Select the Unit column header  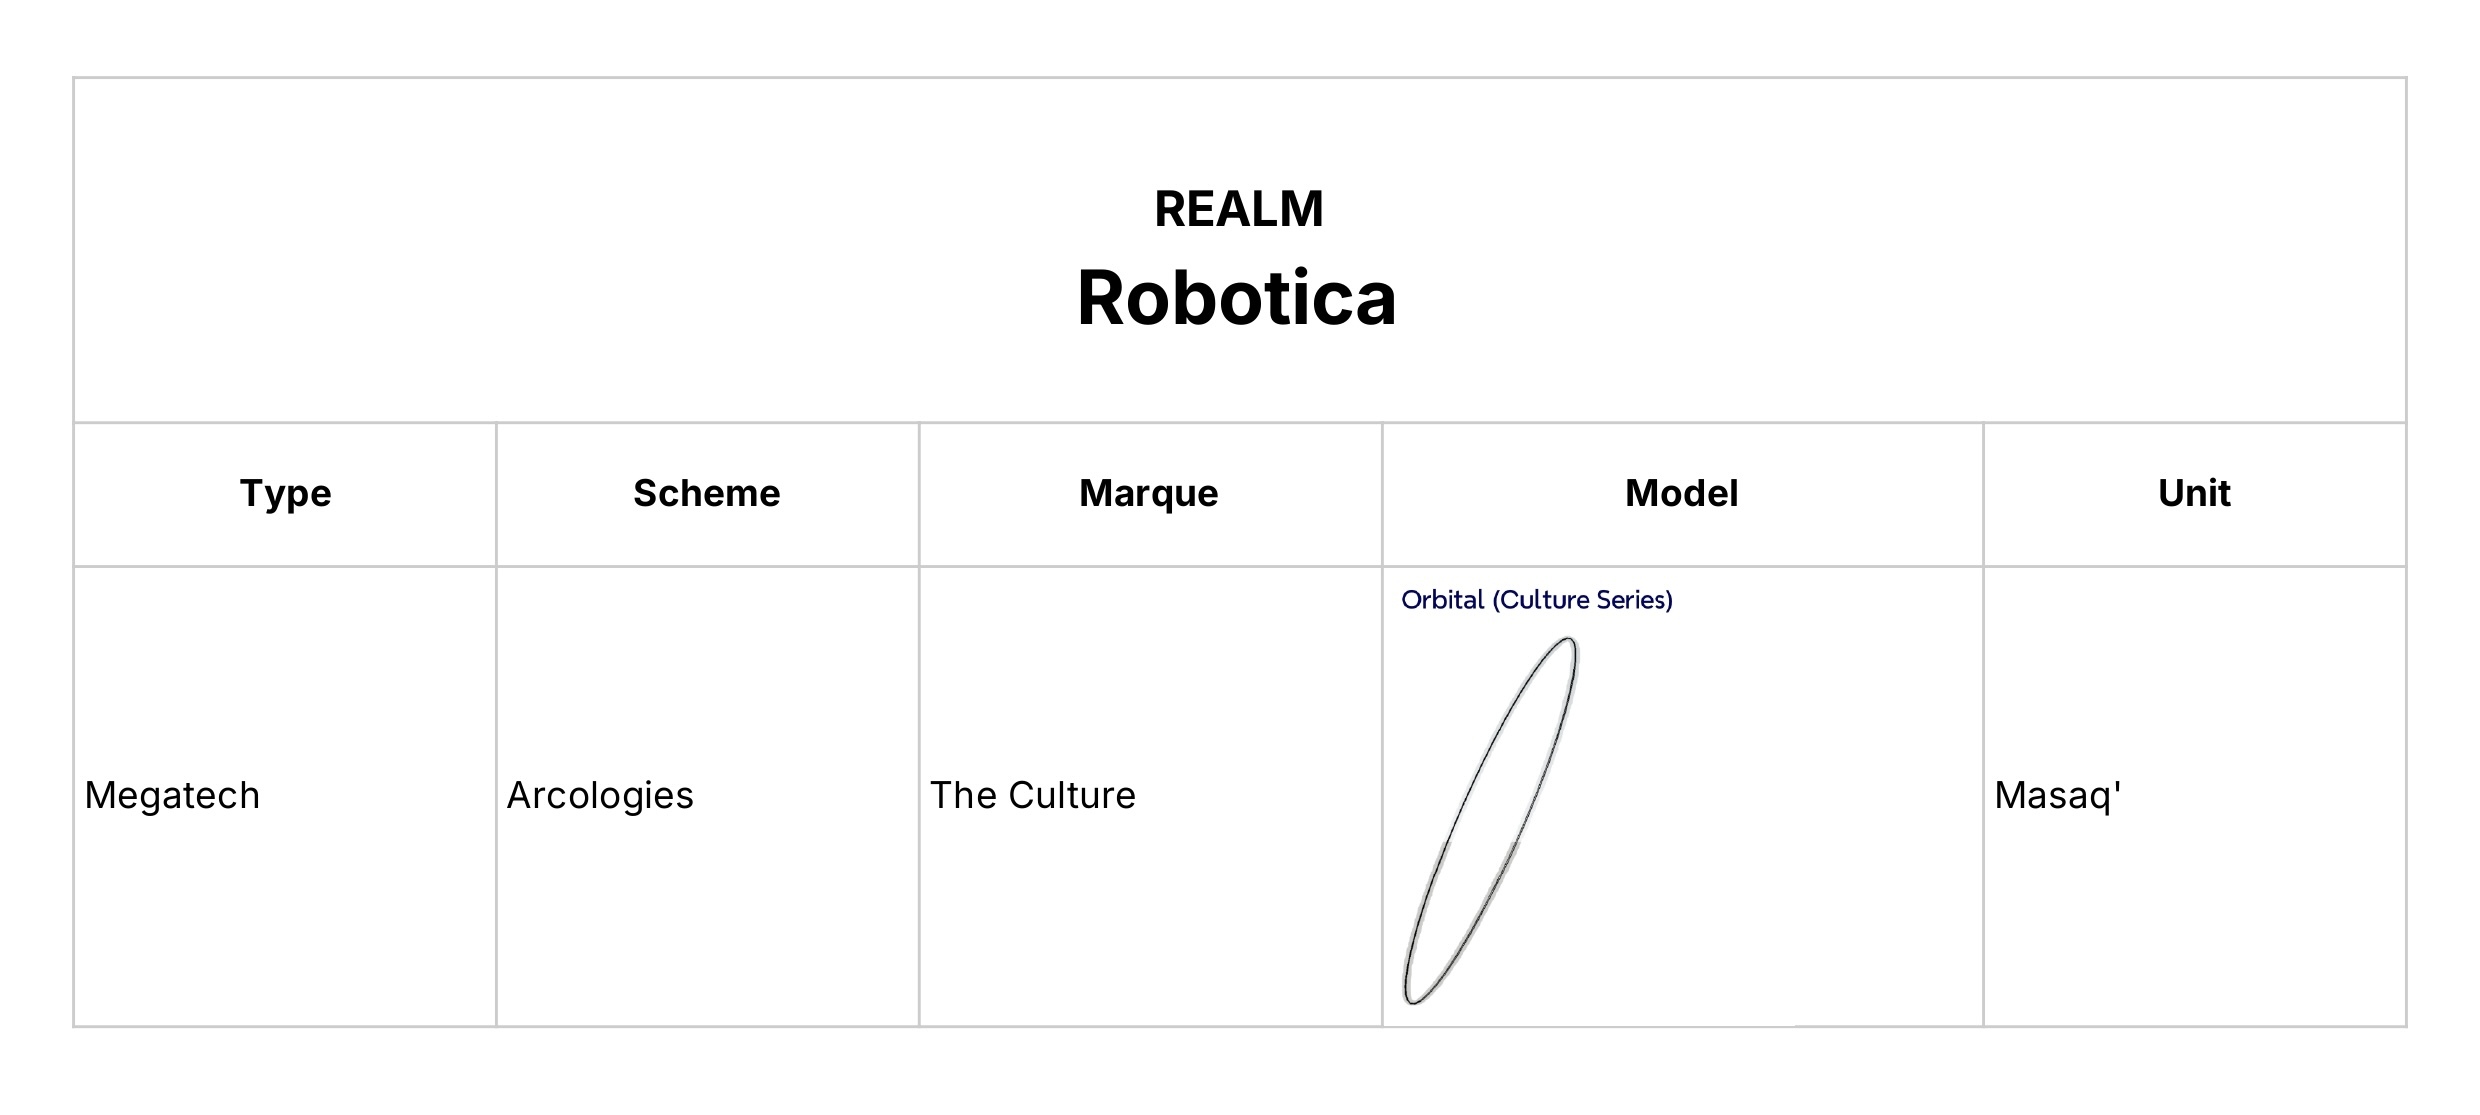pyautogui.click(x=2193, y=493)
